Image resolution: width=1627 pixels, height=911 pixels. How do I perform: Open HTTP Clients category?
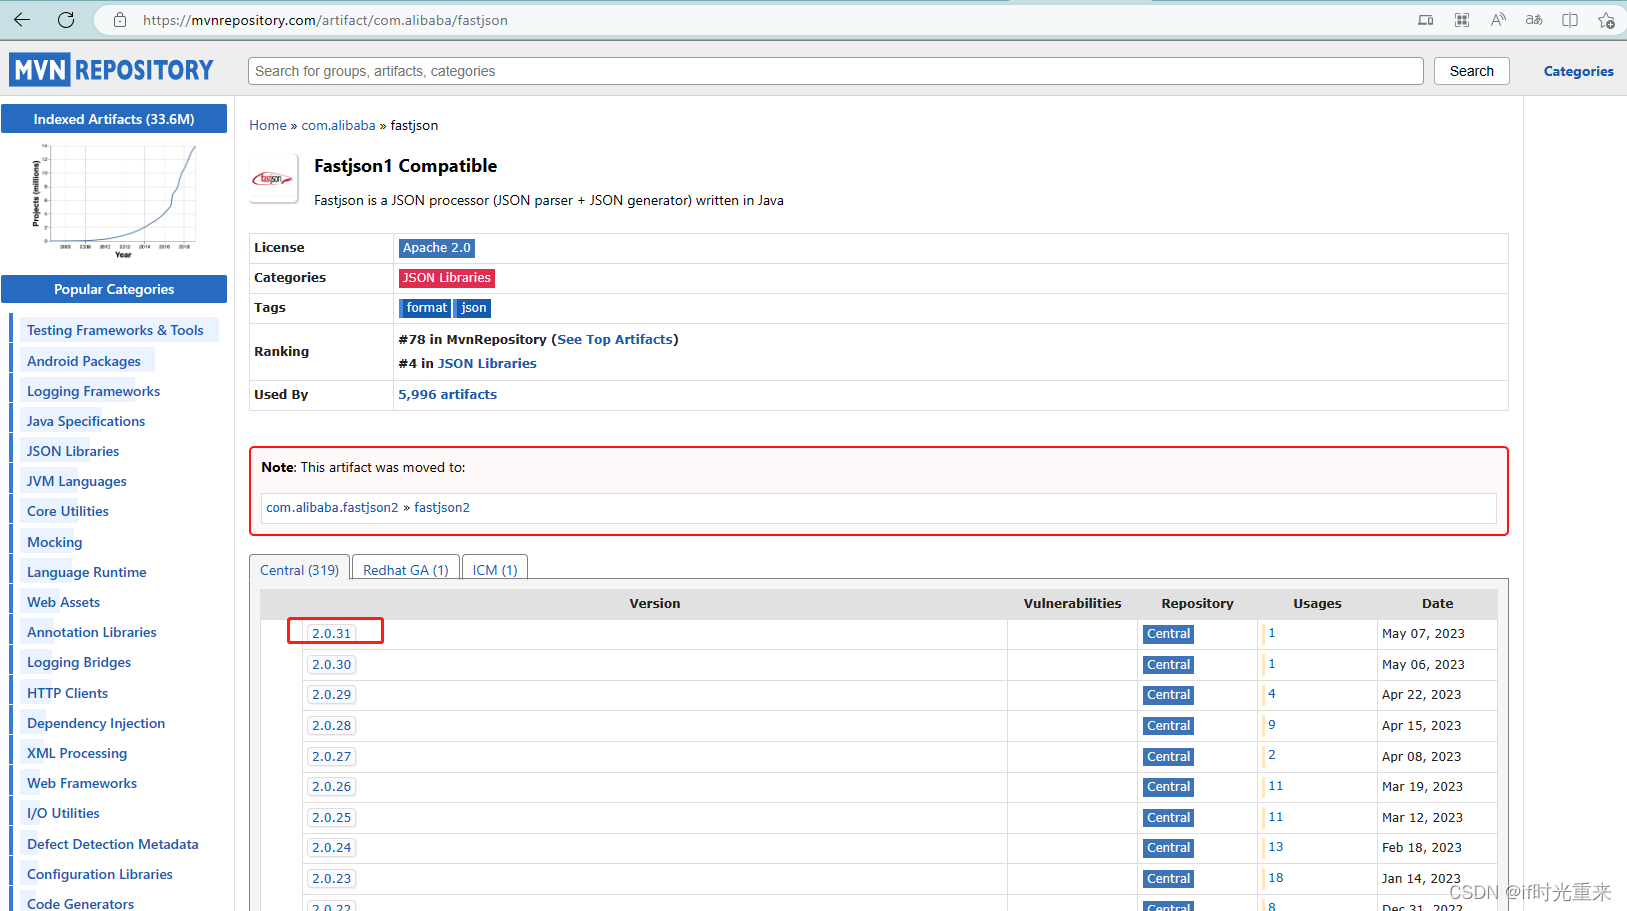point(68,693)
